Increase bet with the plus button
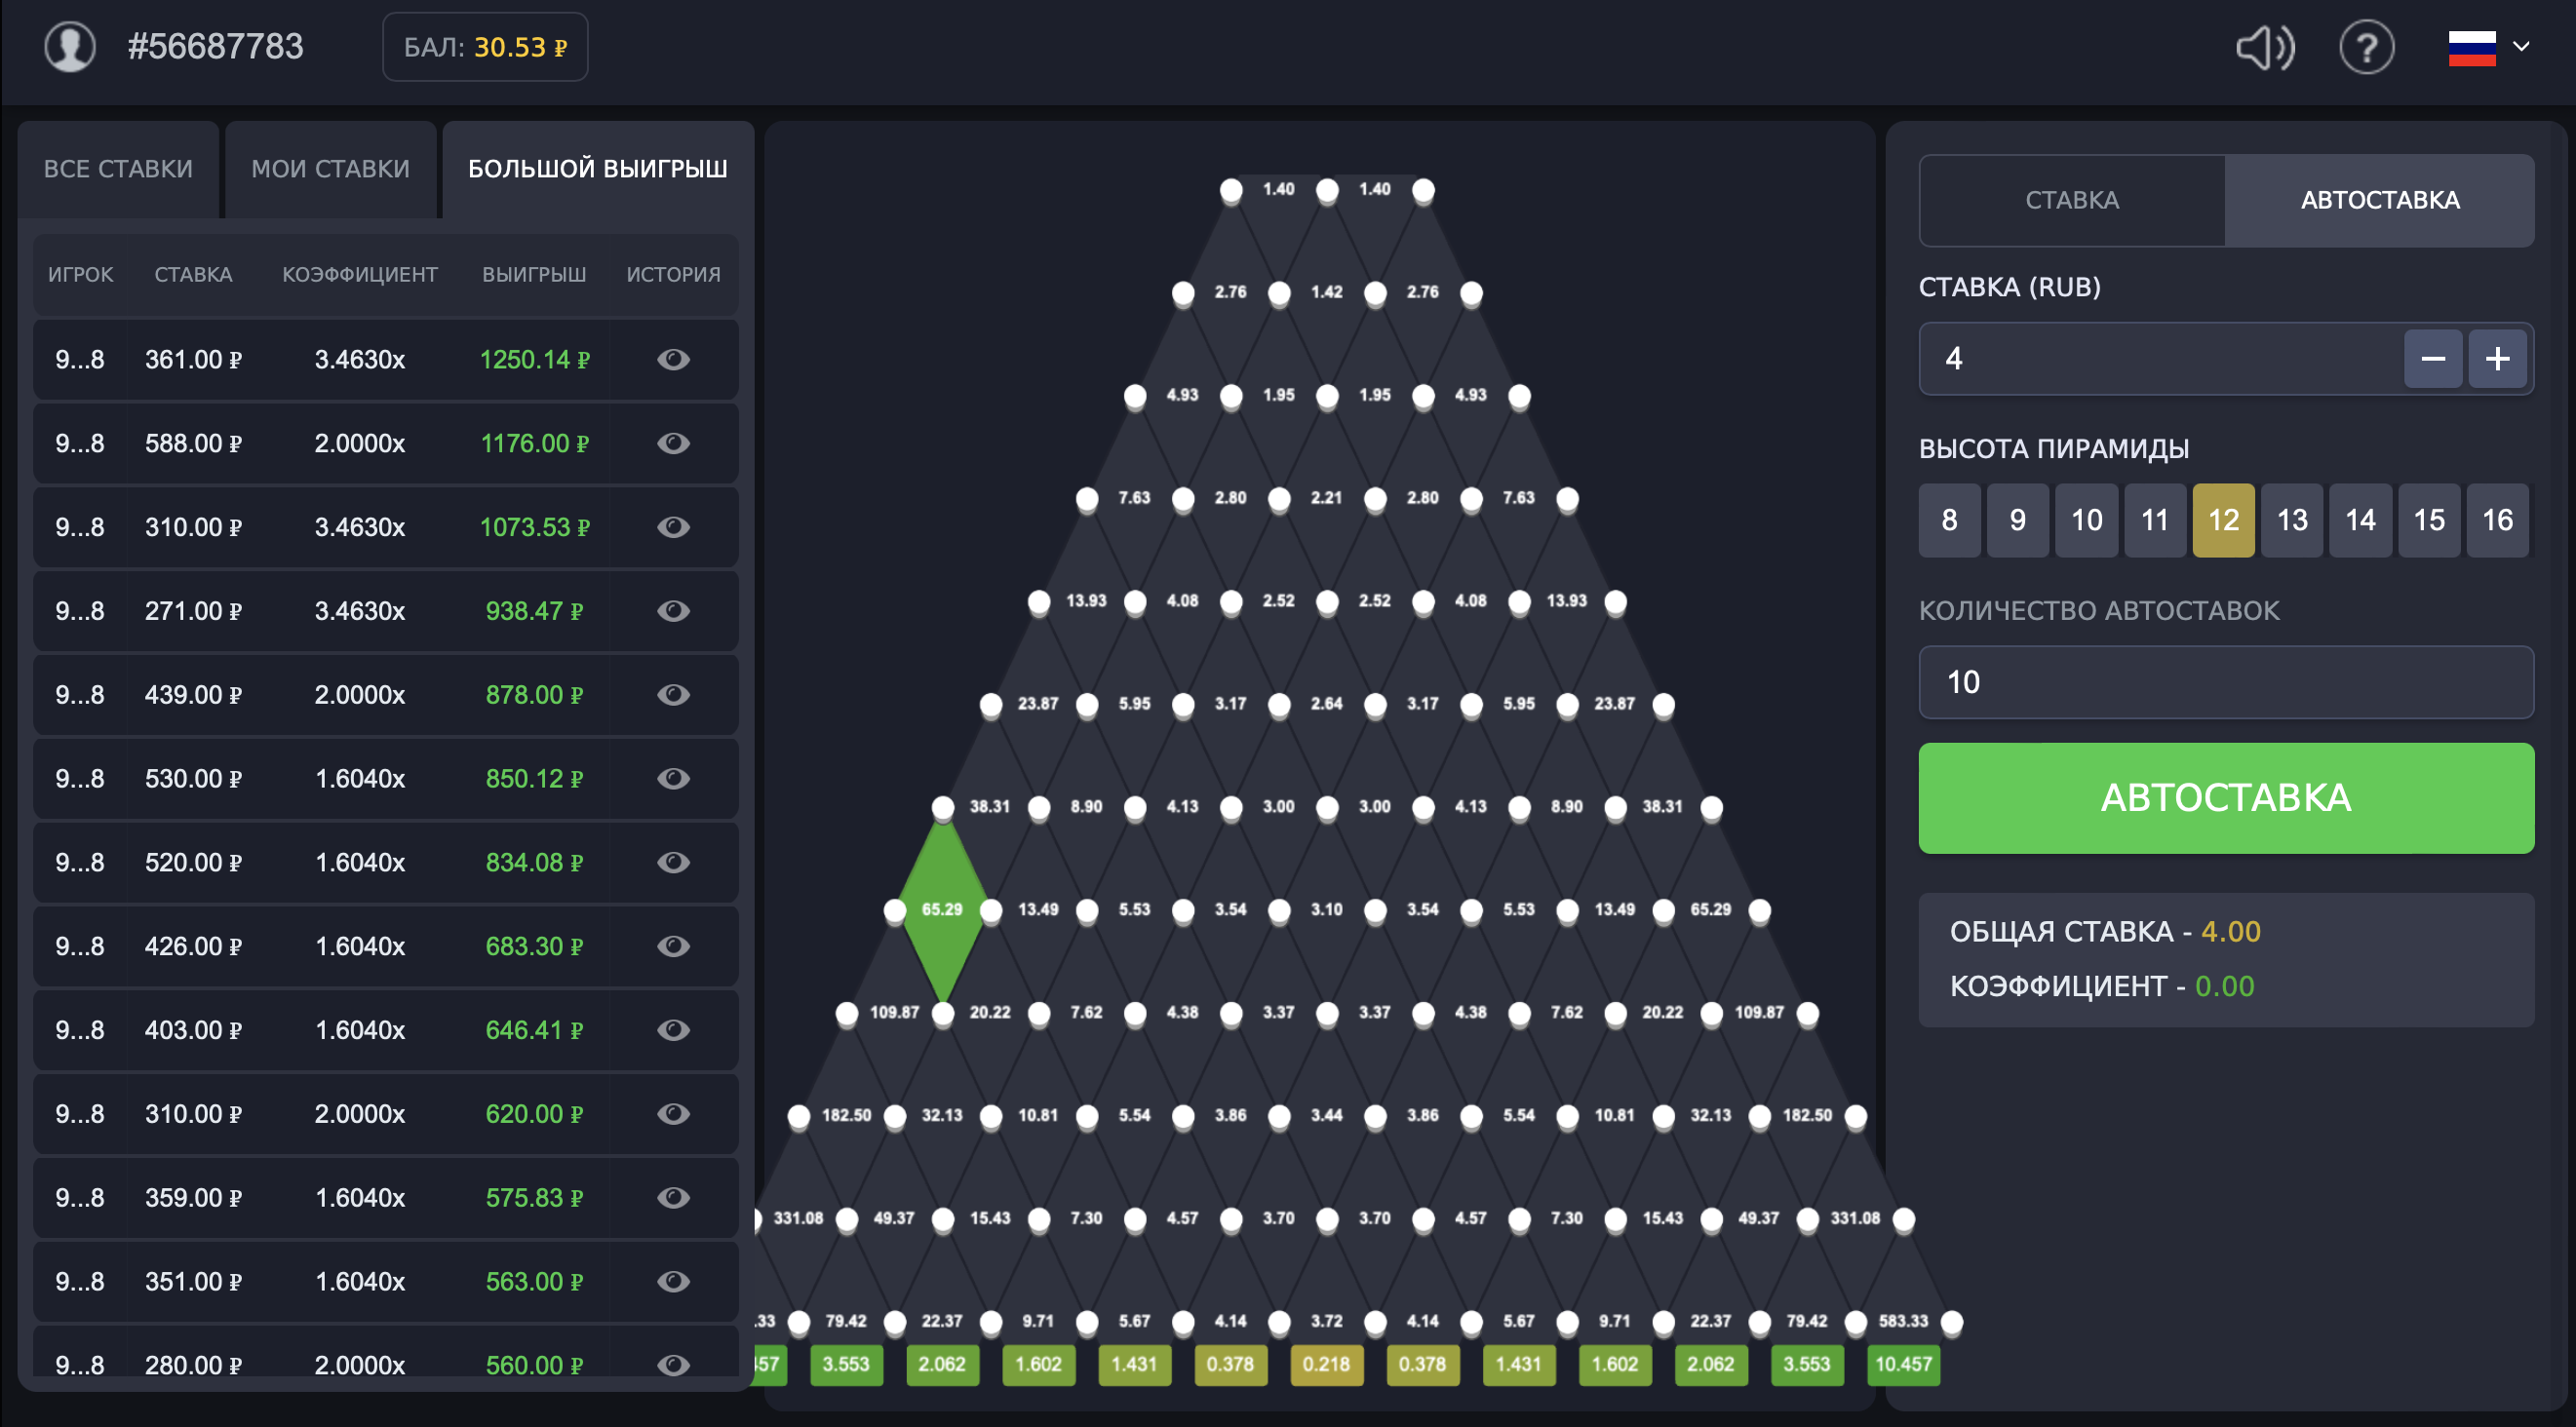2576x1427 pixels. (x=2497, y=359)
